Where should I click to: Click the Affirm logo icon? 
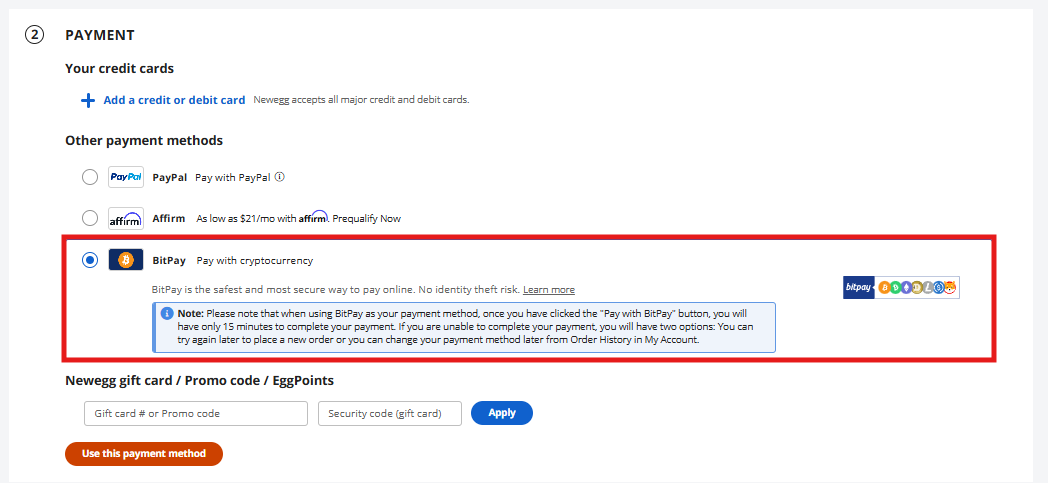tap(126, 218)
